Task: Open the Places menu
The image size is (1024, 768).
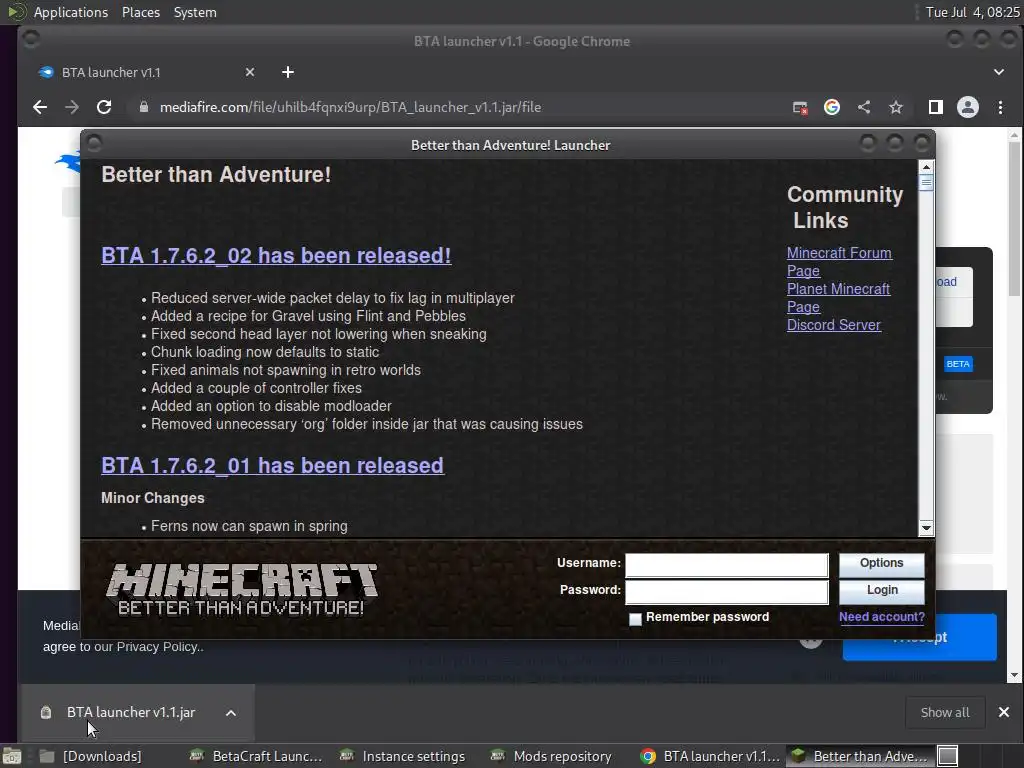Action: [x=140, y=12]
